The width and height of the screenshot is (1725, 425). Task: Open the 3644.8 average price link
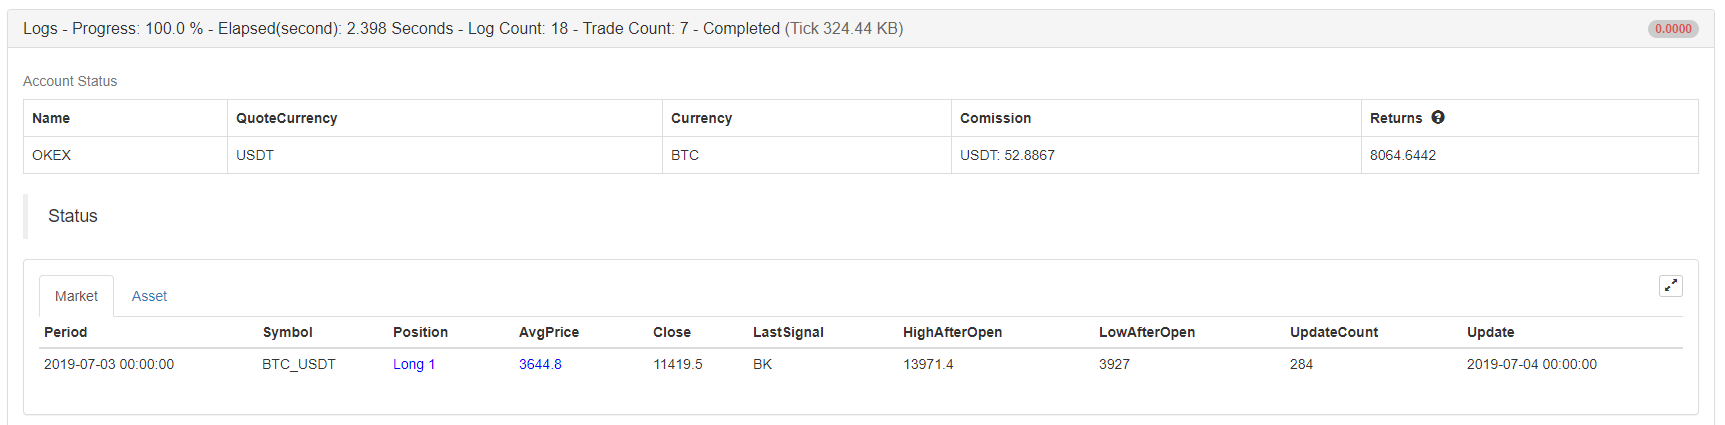(x=540, y=364)
